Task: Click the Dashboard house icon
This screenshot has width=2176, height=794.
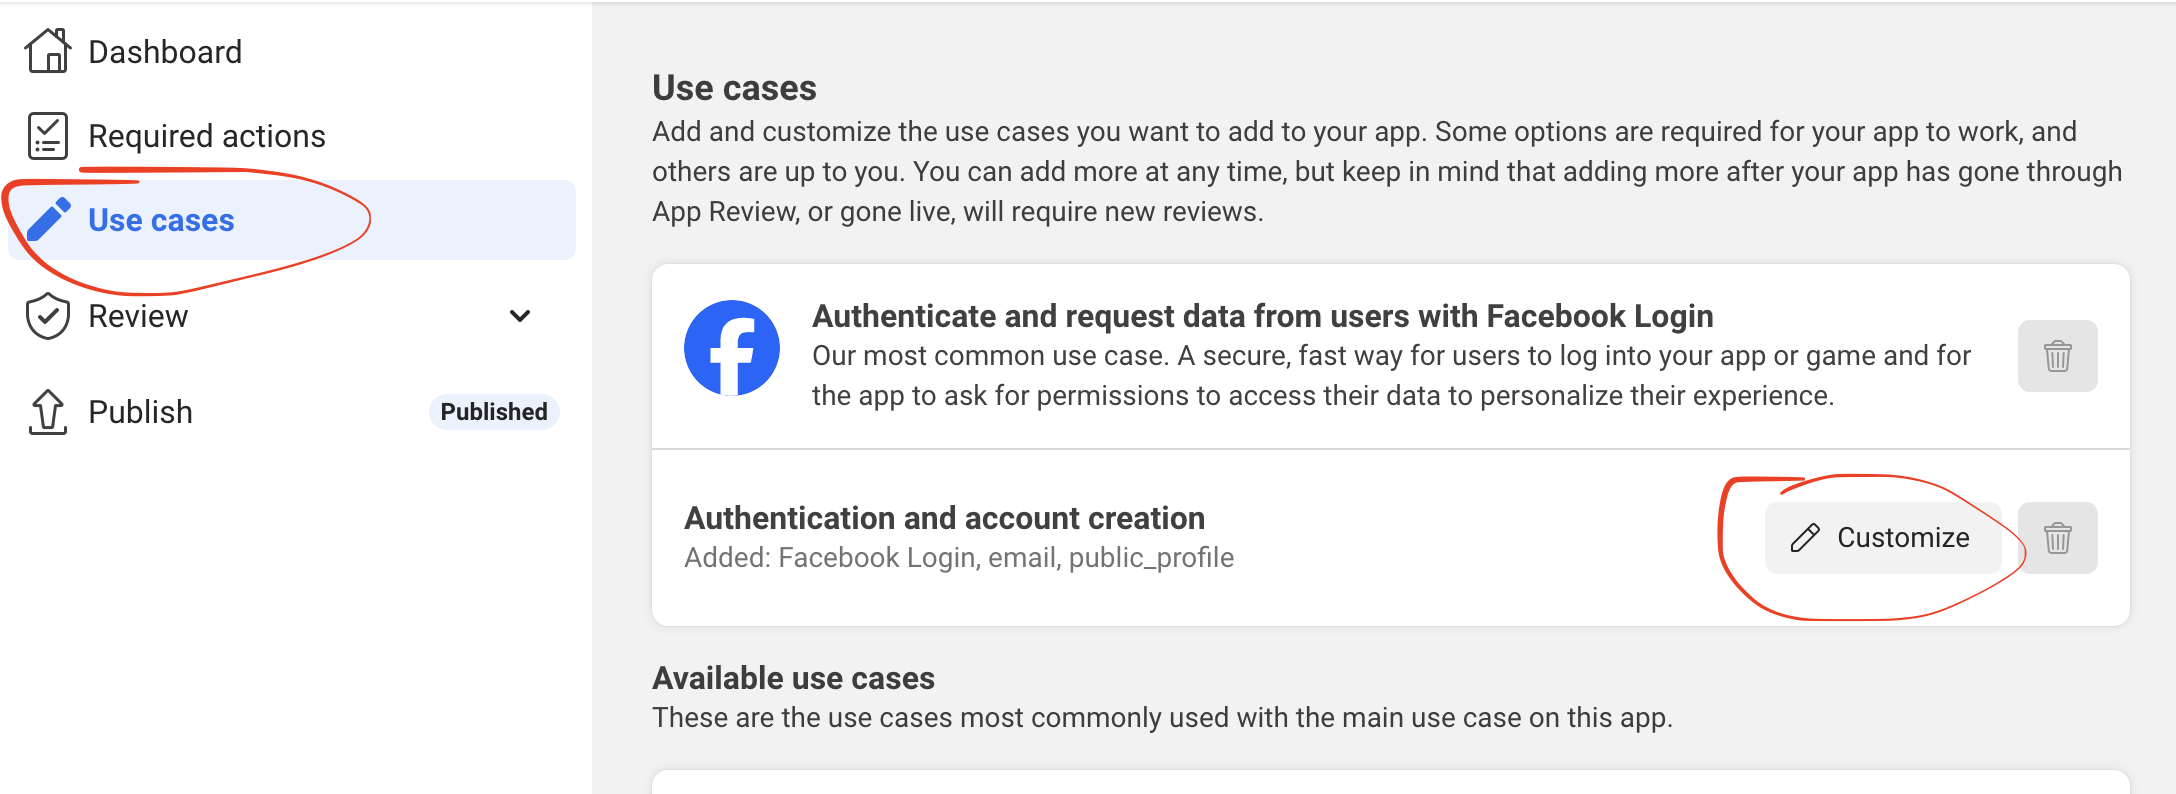Action: 48,50
